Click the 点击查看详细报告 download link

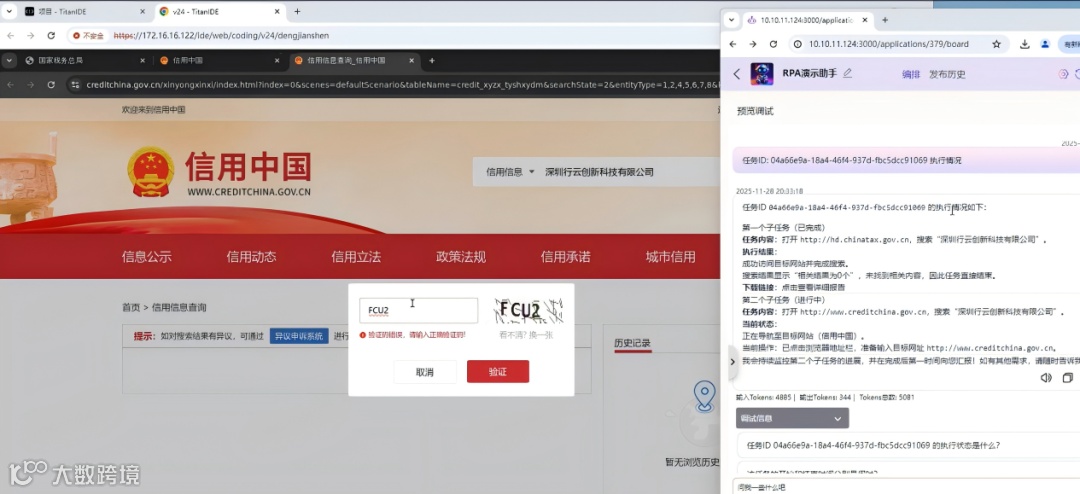(x=814, y=287)
